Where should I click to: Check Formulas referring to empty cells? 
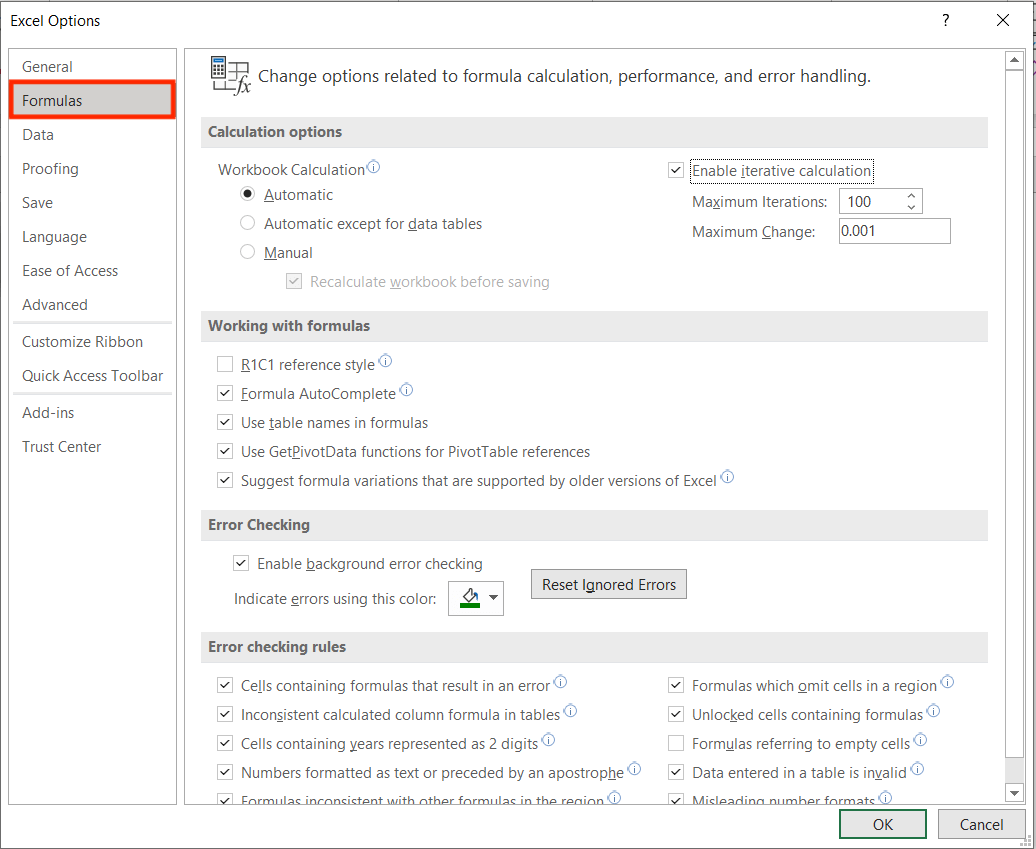[x=676, y=744]
